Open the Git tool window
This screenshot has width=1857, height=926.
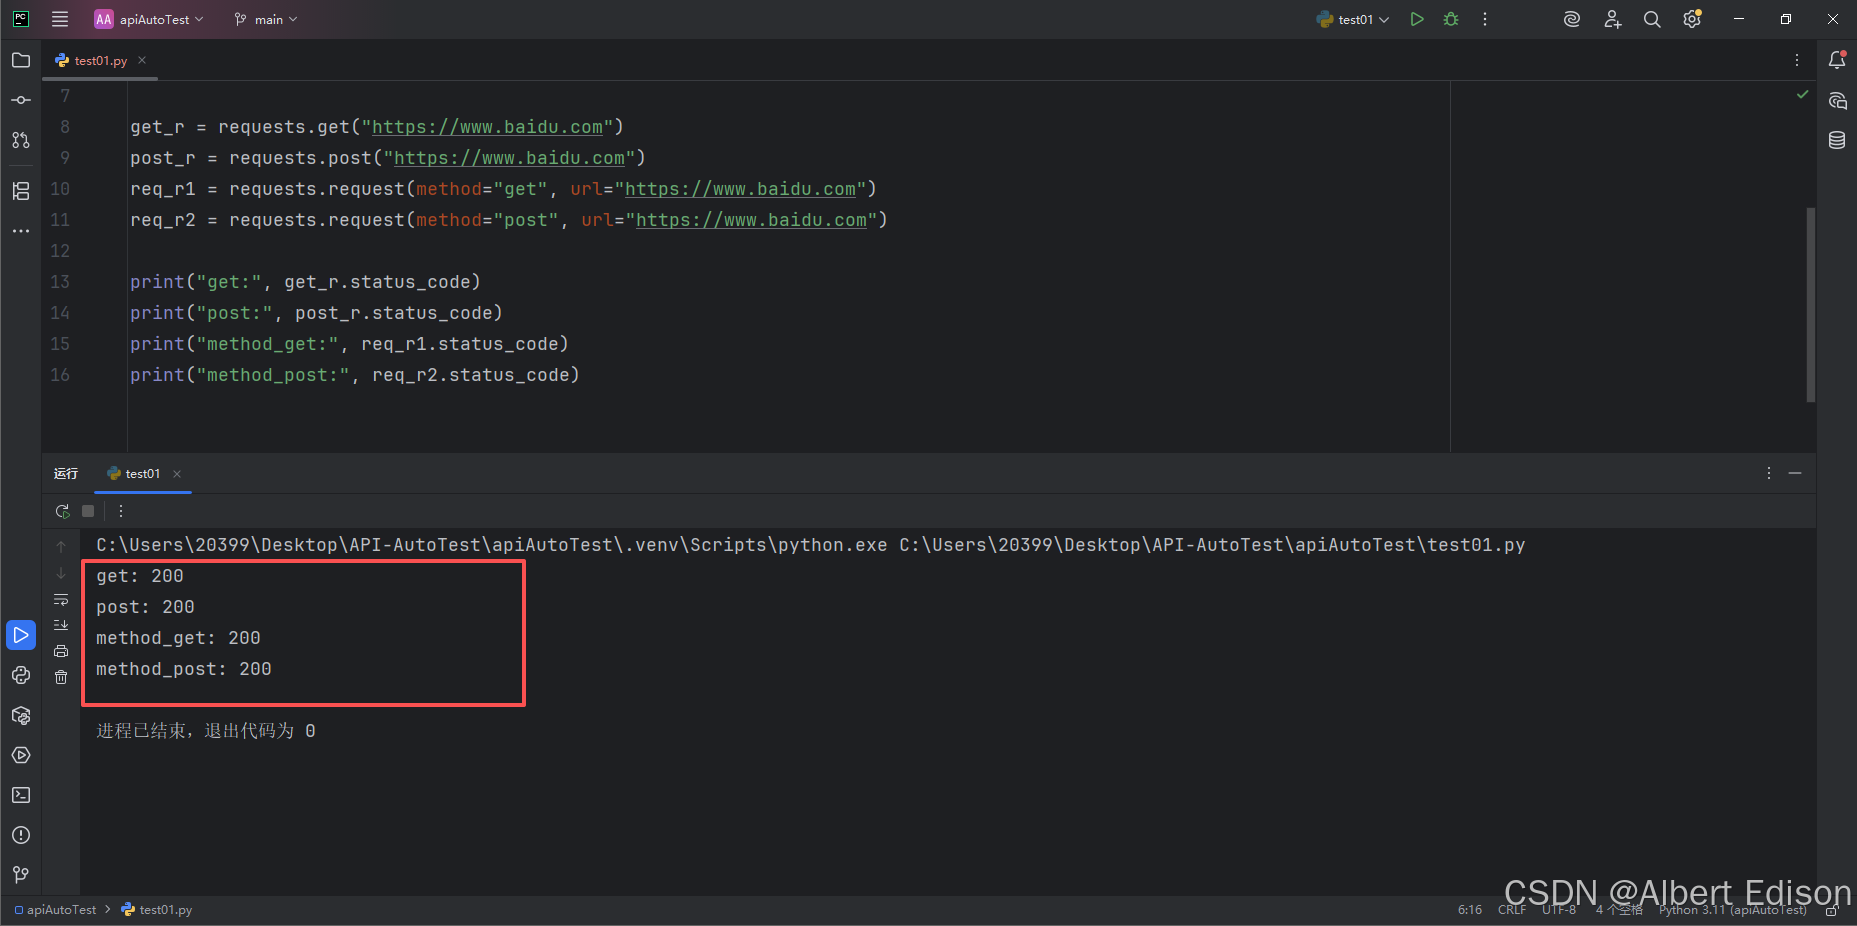pyautogui.click(x=21, y=875)
